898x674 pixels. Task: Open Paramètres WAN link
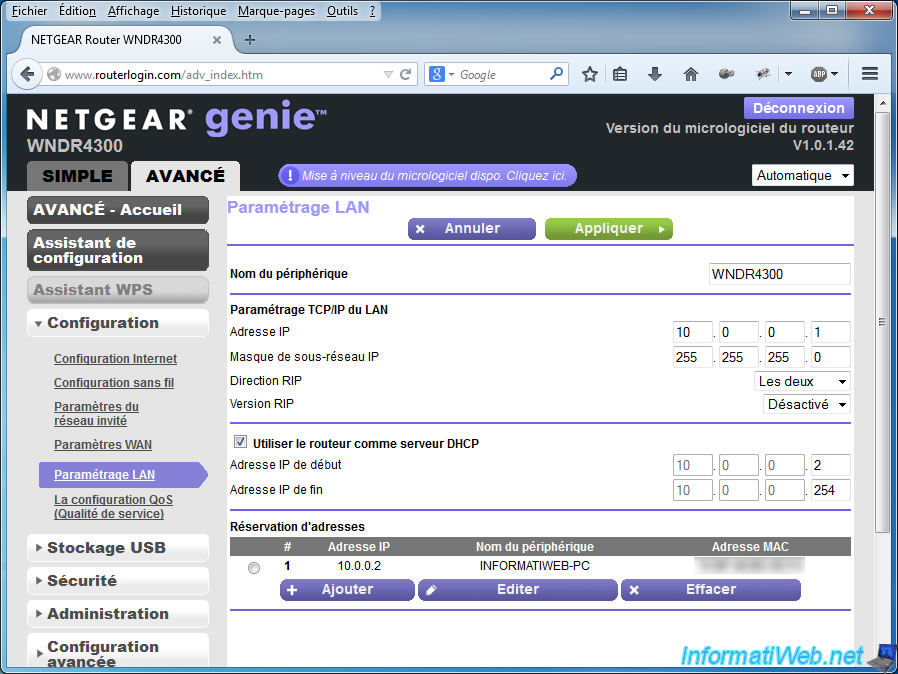pyautogui.click(x=103, y=444)
